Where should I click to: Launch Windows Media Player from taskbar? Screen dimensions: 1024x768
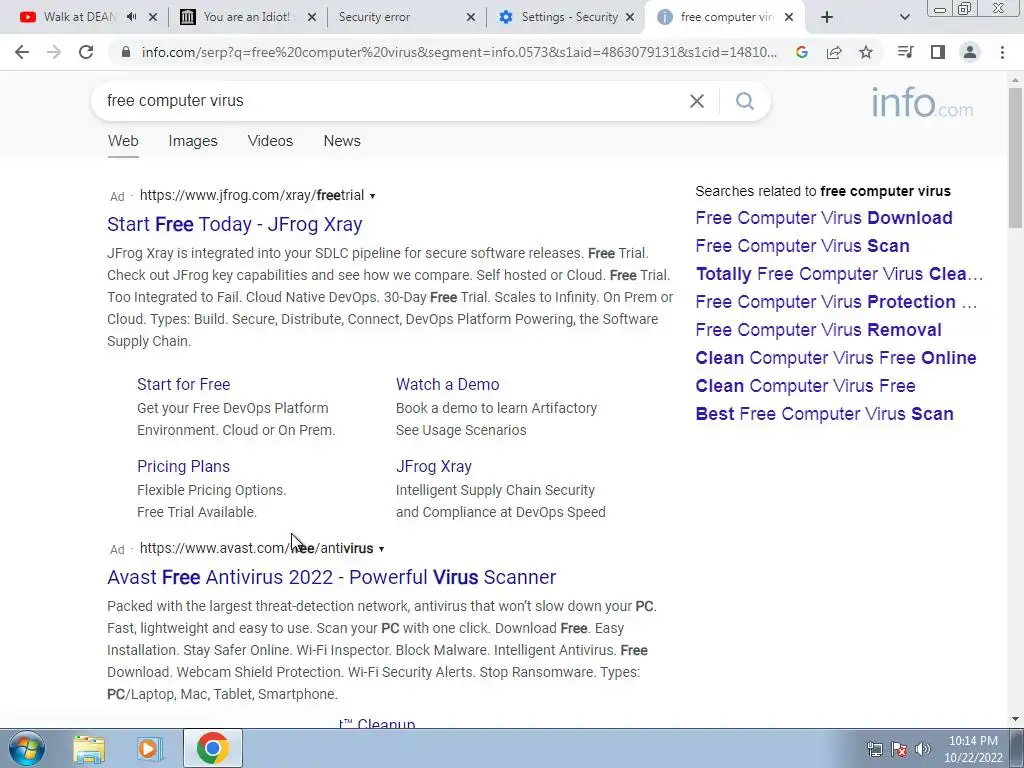149,748
